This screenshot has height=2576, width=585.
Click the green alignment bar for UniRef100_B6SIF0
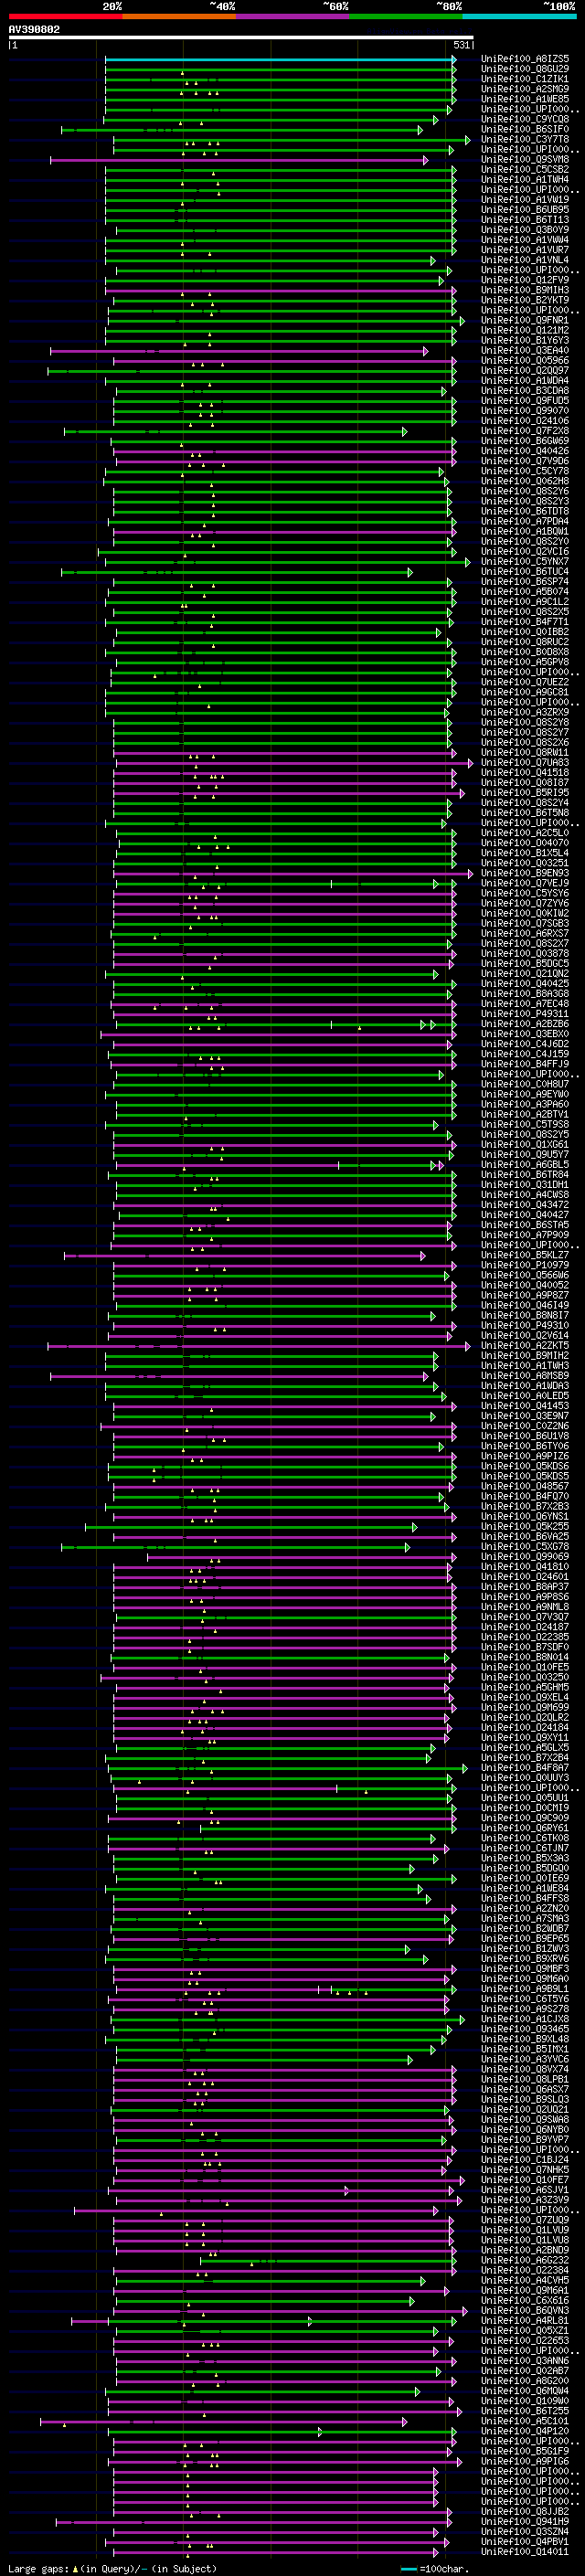pyautogui.click(x=242, y=130)
